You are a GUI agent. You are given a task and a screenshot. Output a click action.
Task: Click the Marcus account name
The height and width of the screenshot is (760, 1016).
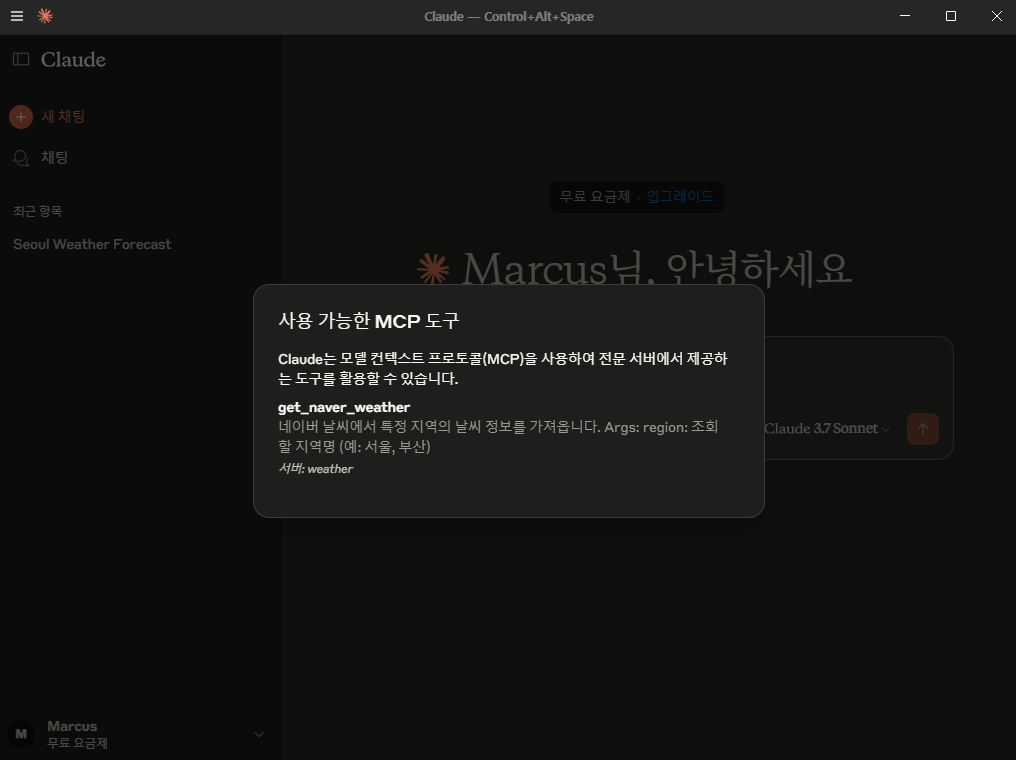coord(72,726)
